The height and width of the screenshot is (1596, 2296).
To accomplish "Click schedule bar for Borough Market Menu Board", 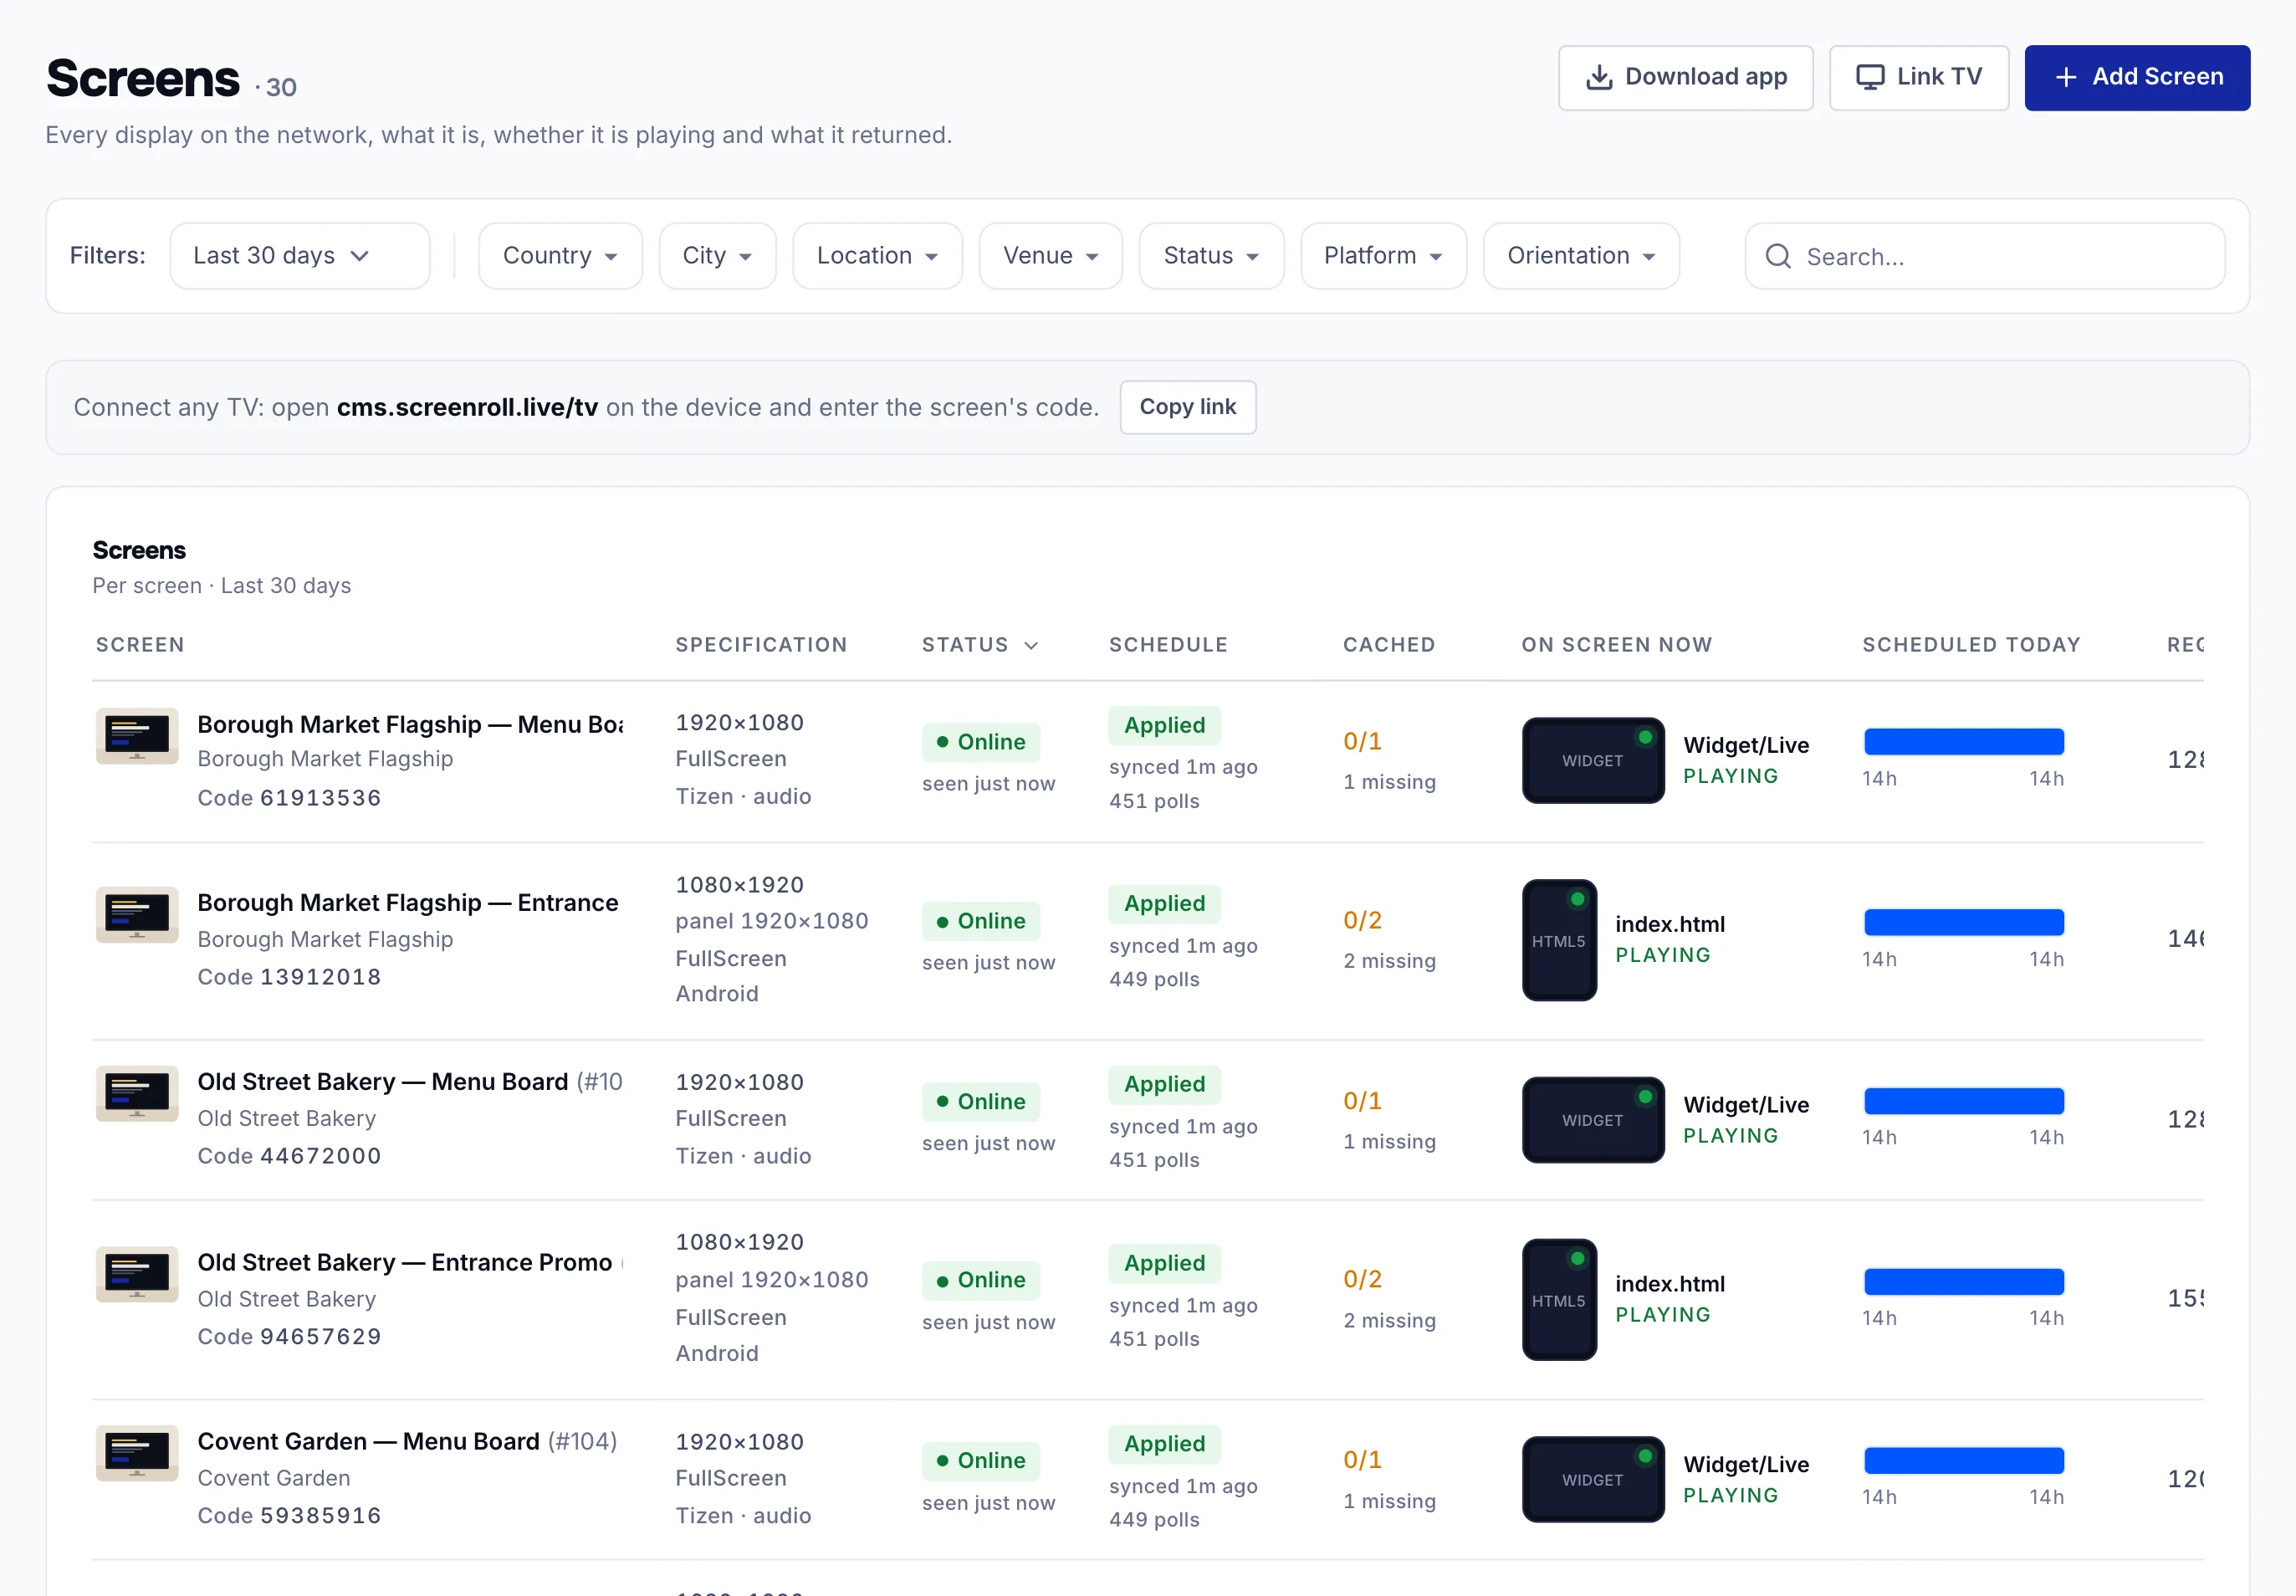I will pos(1963,742).
